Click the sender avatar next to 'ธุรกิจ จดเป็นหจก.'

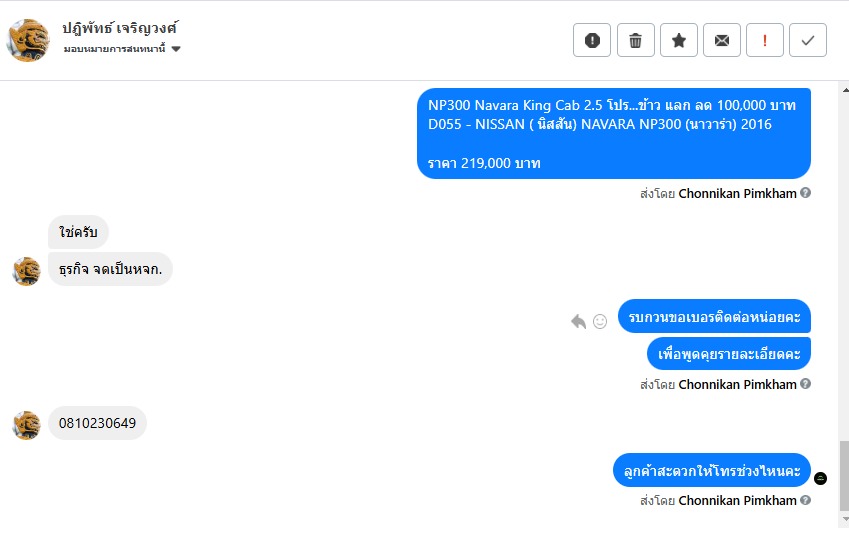tap(27, 270)
